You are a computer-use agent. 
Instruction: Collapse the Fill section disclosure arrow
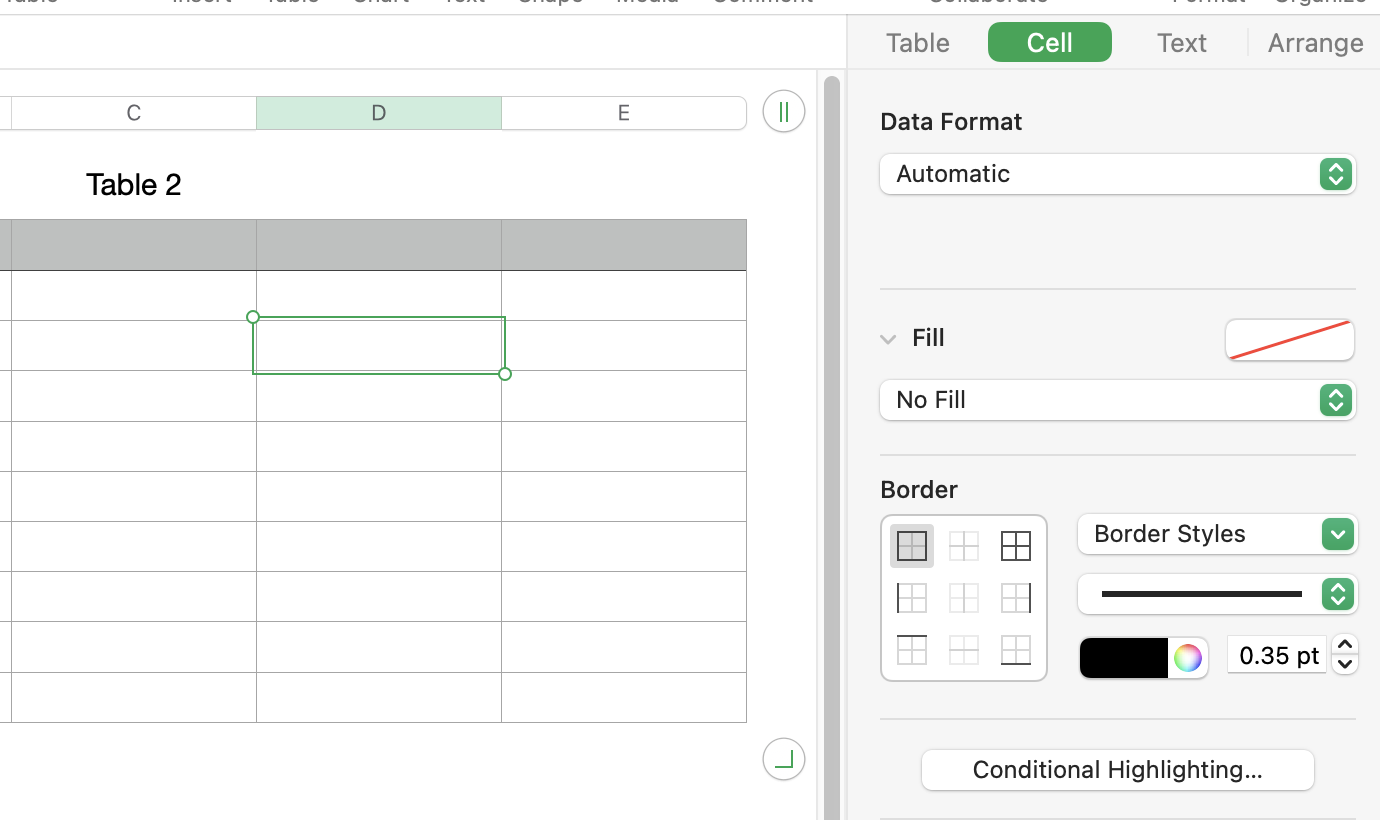point(888,339)
